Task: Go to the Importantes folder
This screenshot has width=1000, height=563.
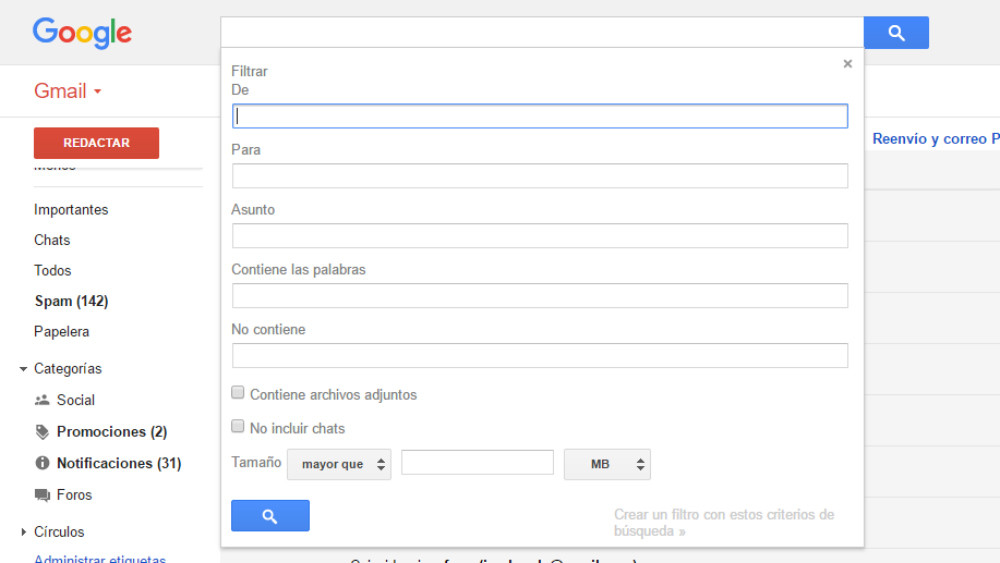Action: point(71,210)
